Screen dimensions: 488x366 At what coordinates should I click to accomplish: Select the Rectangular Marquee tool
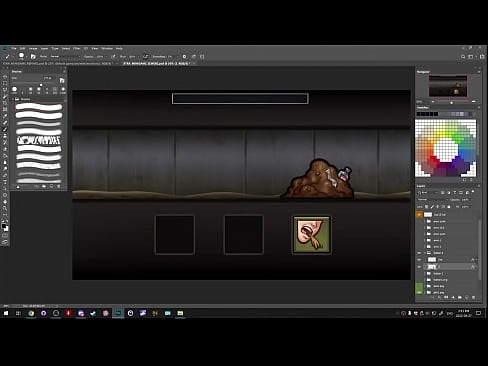click(5, 83)
